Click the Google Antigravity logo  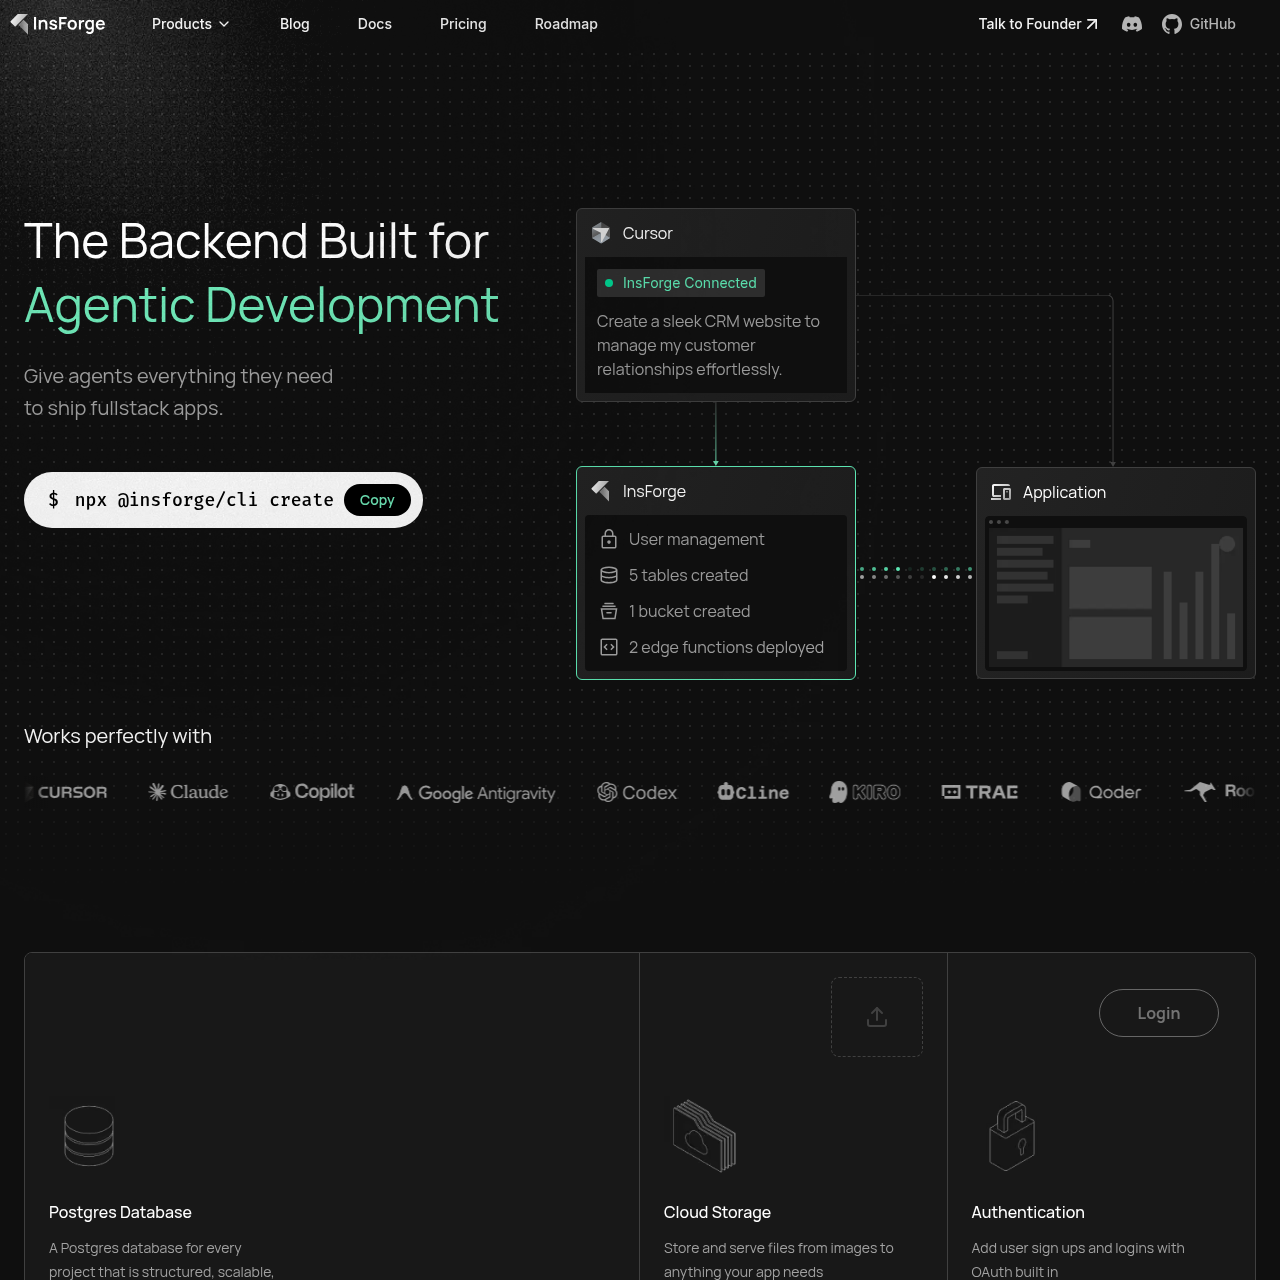pos(476,793)
